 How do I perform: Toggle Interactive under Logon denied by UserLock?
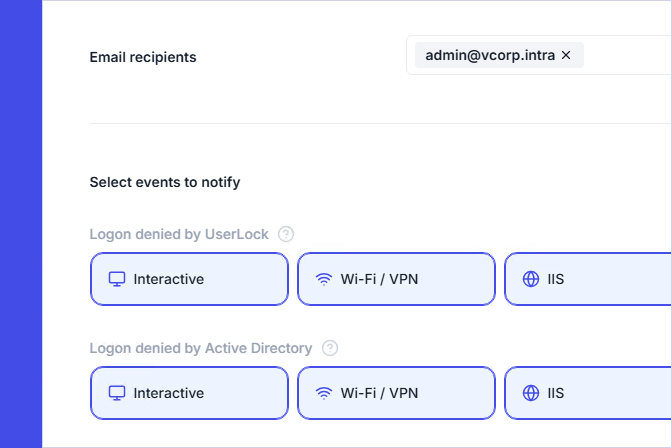click(x=189, y=279)
